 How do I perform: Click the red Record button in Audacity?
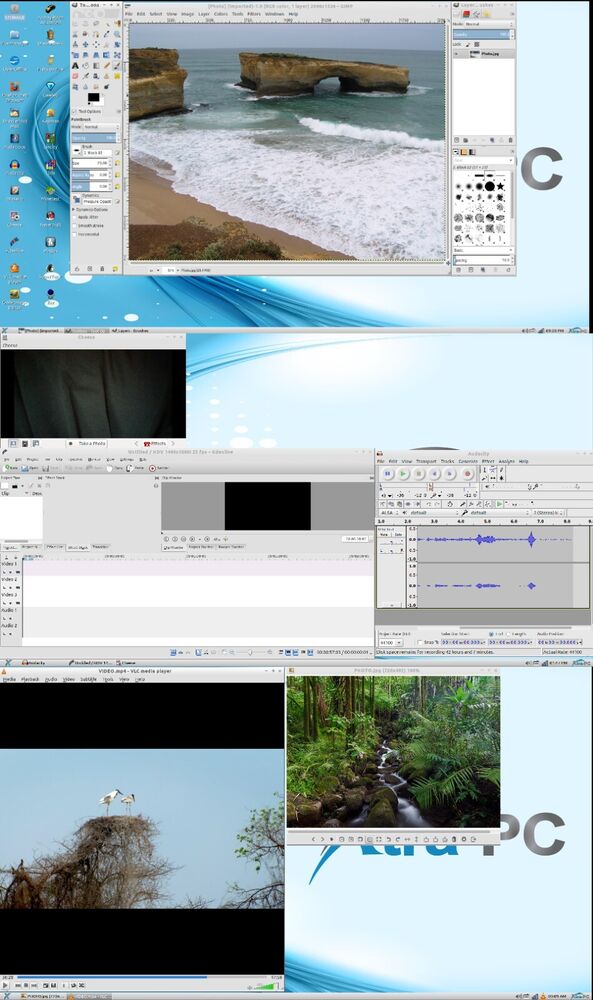click(467, 473)
